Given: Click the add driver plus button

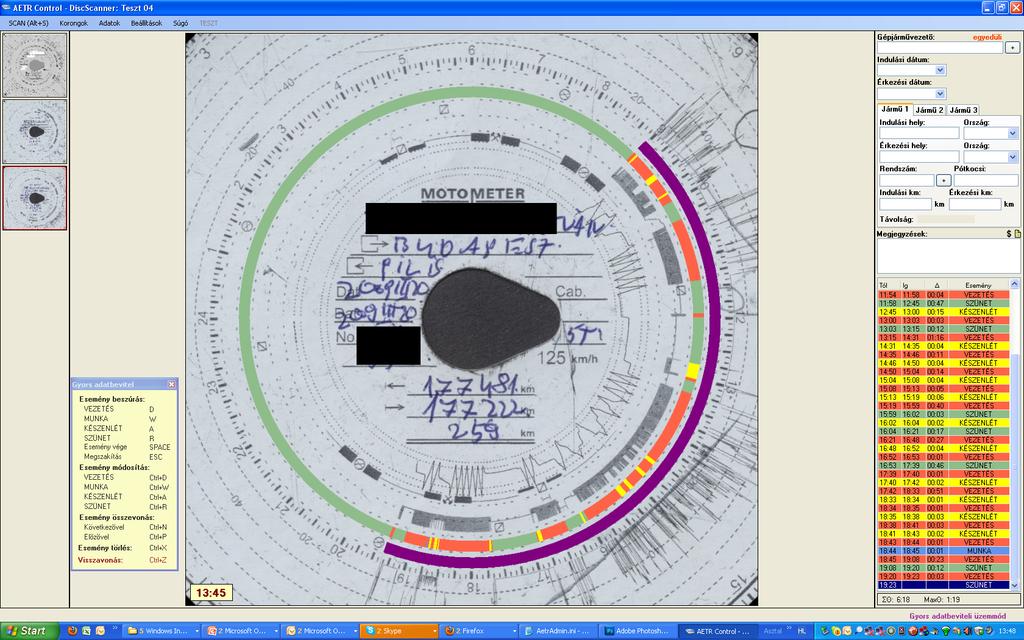Looking at the screenshot, I should click(x=1012, y=48).
